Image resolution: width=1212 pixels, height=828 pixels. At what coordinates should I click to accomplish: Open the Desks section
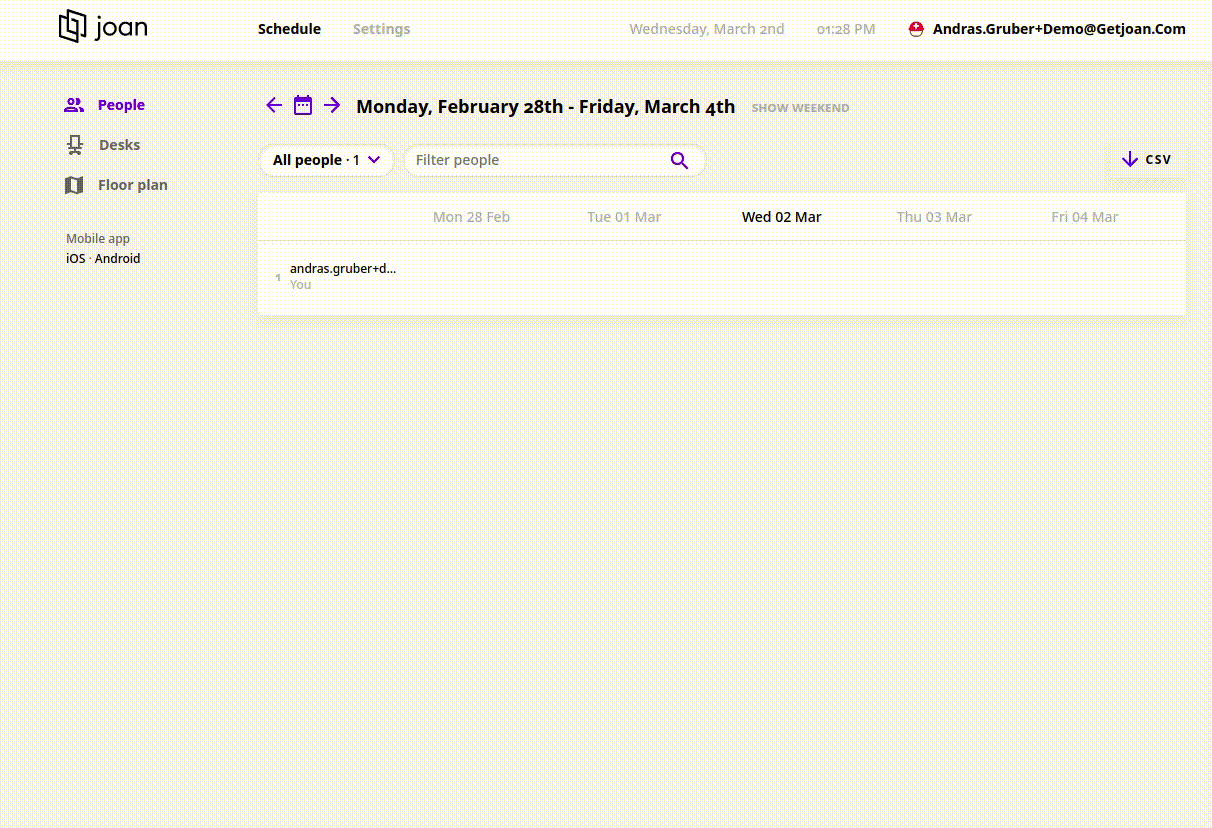point(118,145)
